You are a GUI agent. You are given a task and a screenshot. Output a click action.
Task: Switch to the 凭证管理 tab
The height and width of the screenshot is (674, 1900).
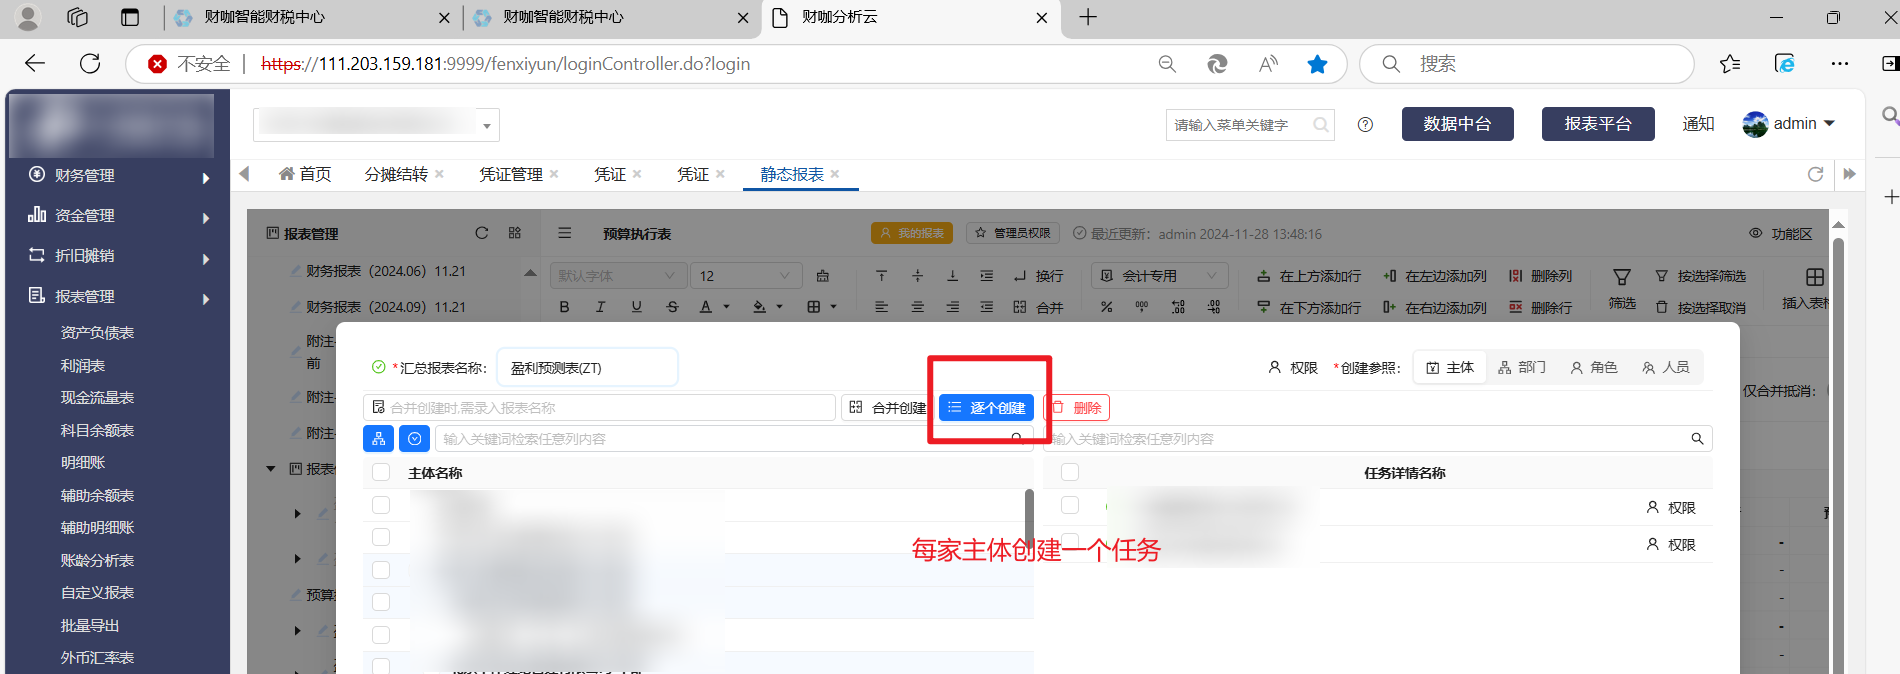point(511,174)
